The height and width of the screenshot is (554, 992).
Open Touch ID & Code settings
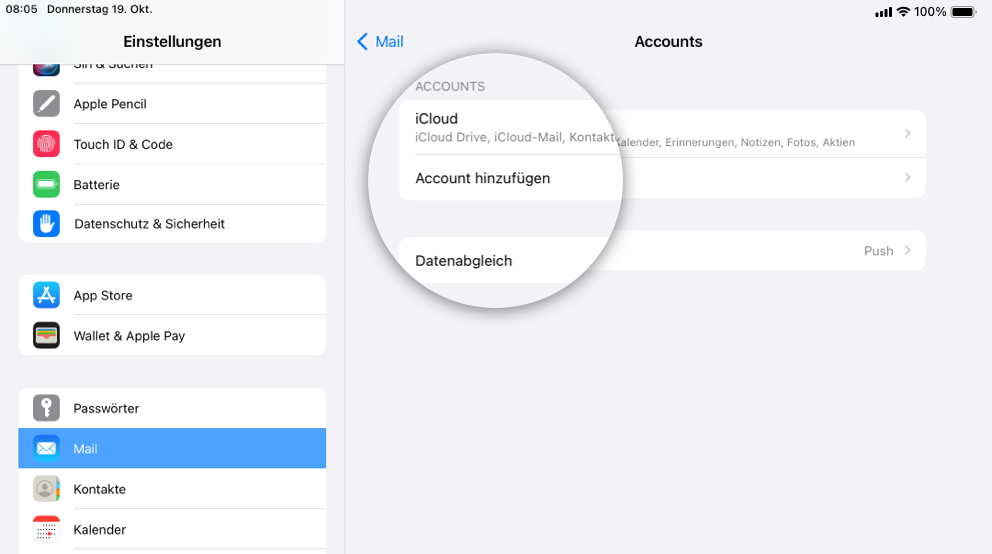tap(172, 144)
